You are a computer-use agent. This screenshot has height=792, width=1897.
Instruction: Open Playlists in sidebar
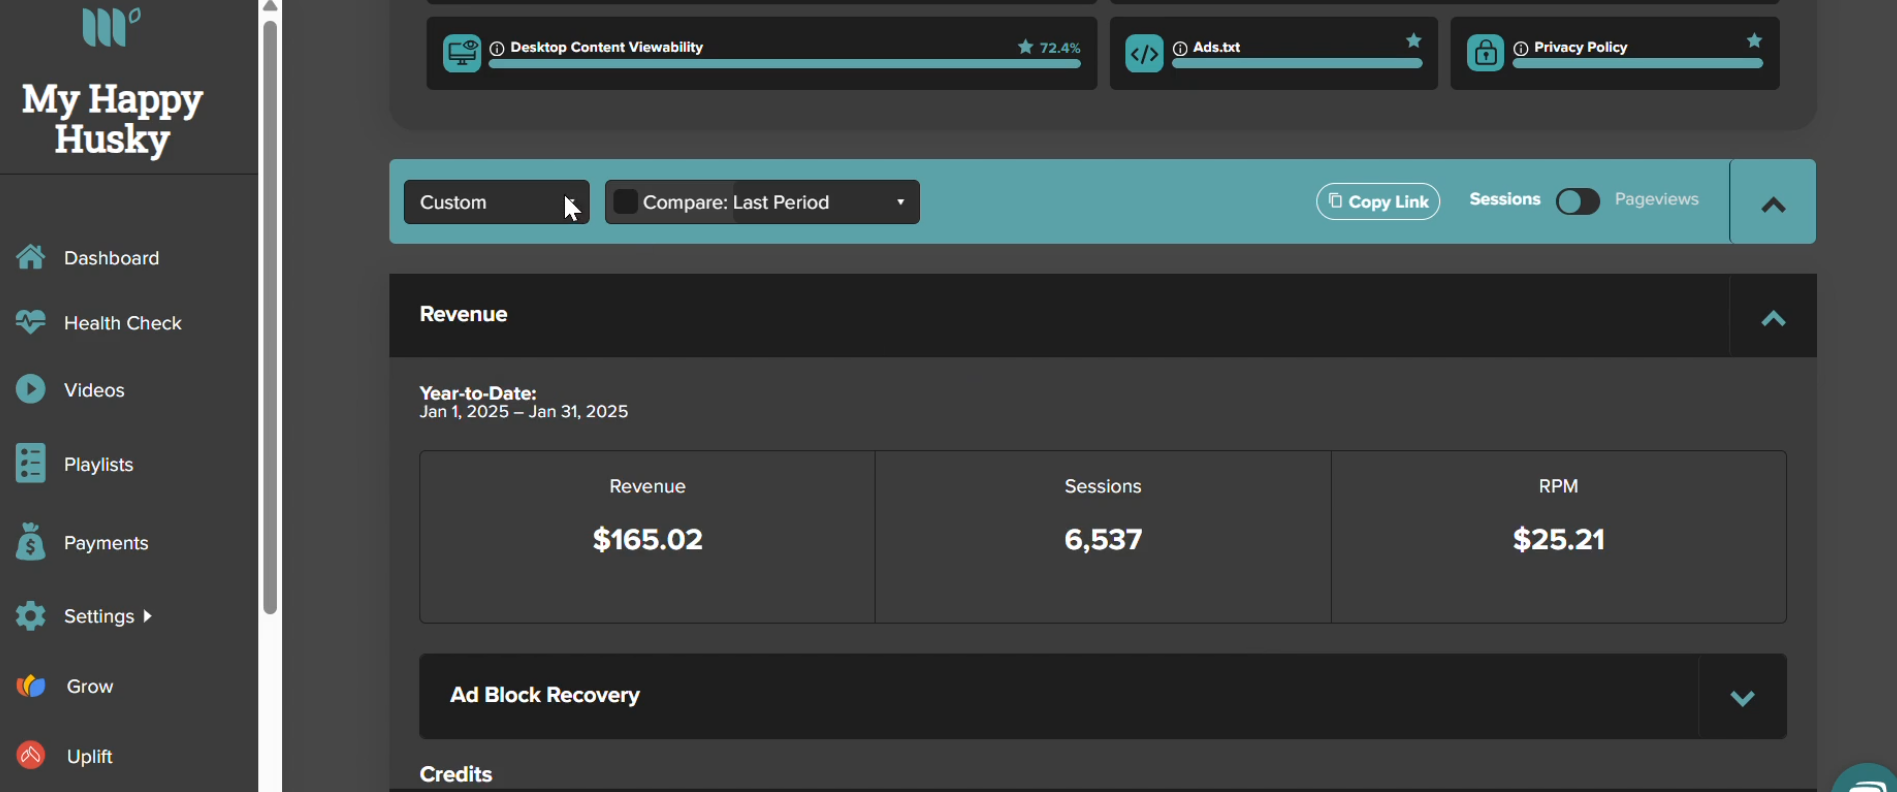99,464
